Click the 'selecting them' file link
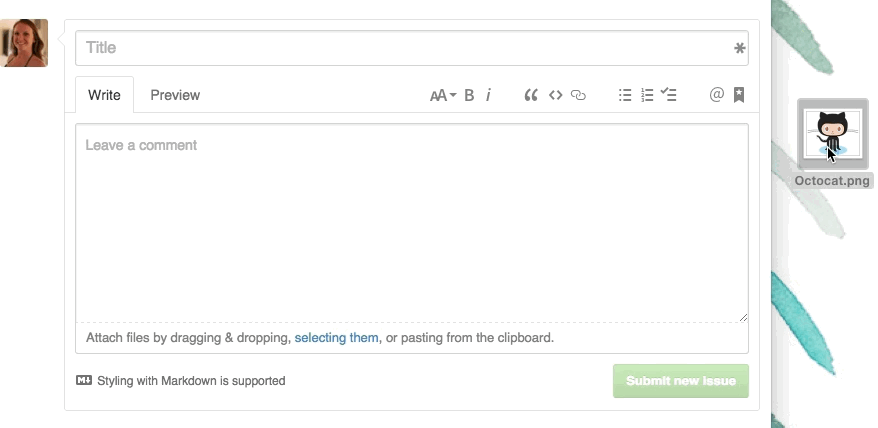 [x=336, y=338]
